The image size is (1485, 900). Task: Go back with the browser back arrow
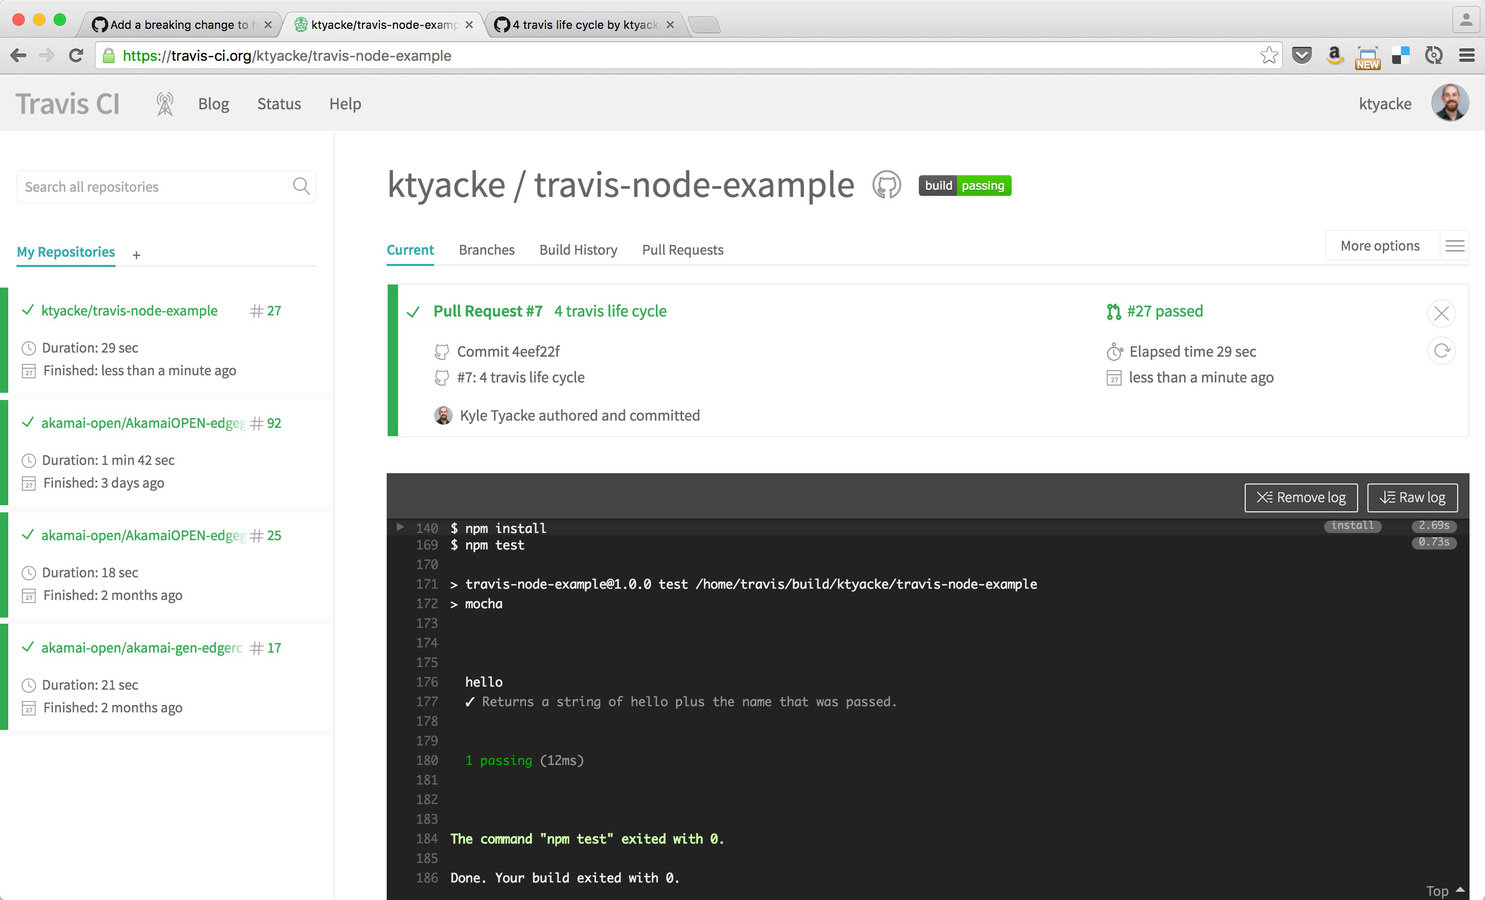click(18, 55)
